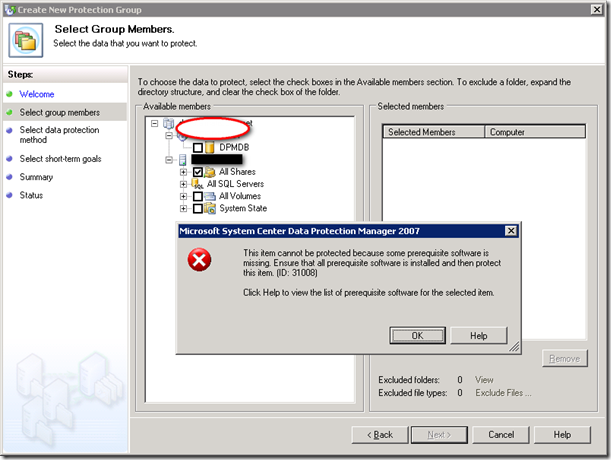611x460 pixels.
Task: Expand the All Shares node
Action: (183, 172)
